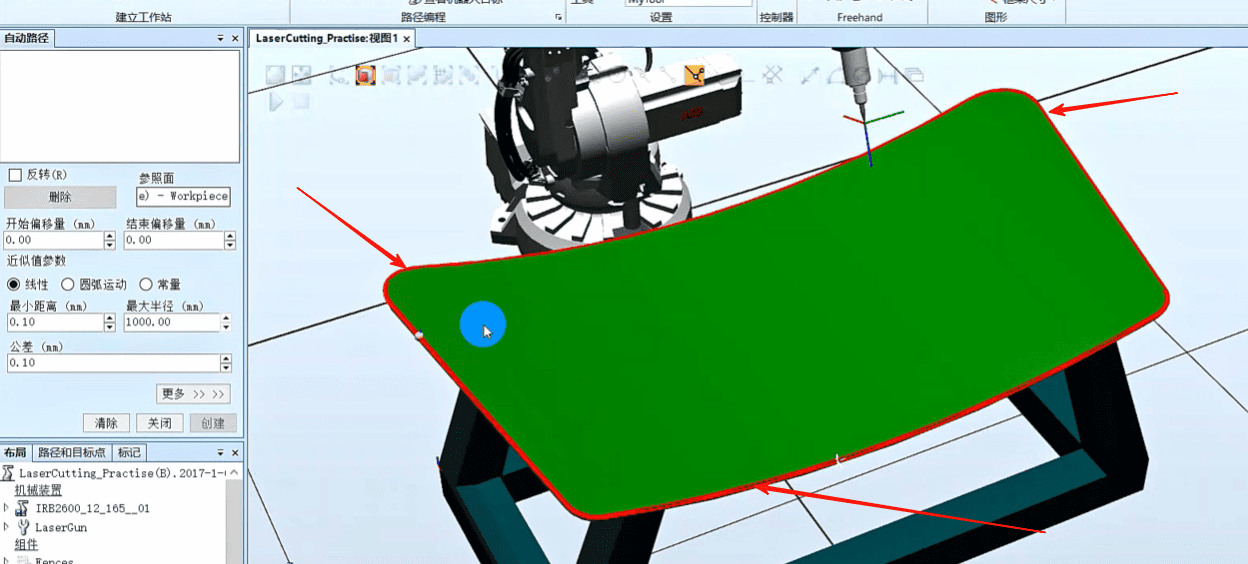Switch to the 标记 tab

pos(129,453)
